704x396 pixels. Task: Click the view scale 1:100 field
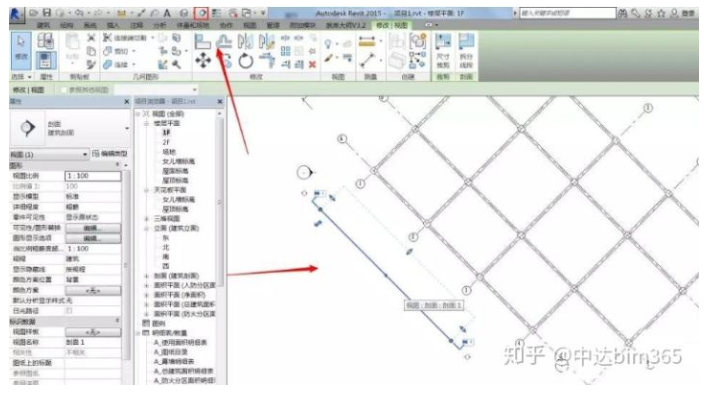click(93, 176)
